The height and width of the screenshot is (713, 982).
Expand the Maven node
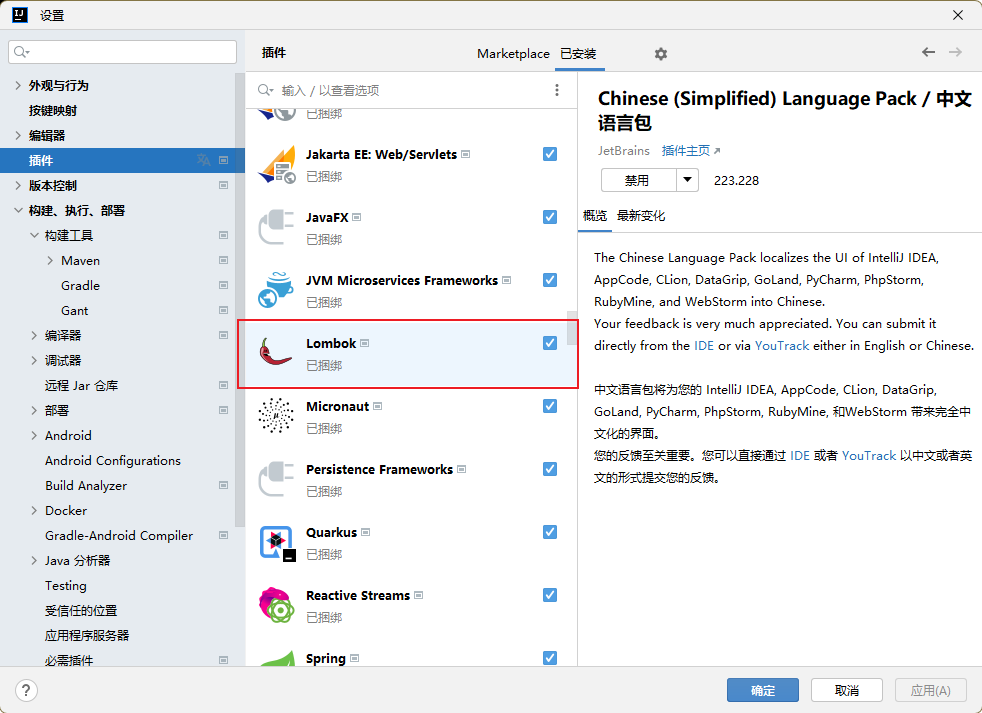pos(51,261)
